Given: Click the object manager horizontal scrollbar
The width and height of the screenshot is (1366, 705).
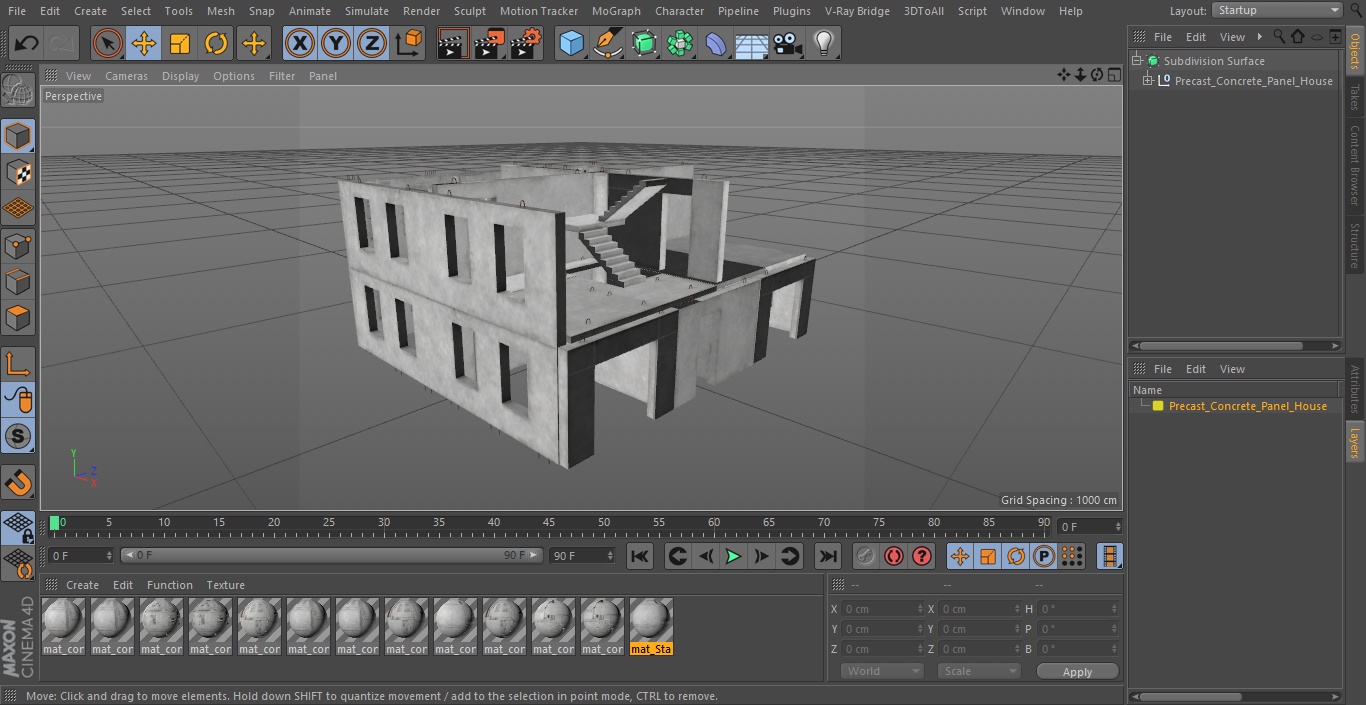Looking at the screenshot, I should [1220, 346].
